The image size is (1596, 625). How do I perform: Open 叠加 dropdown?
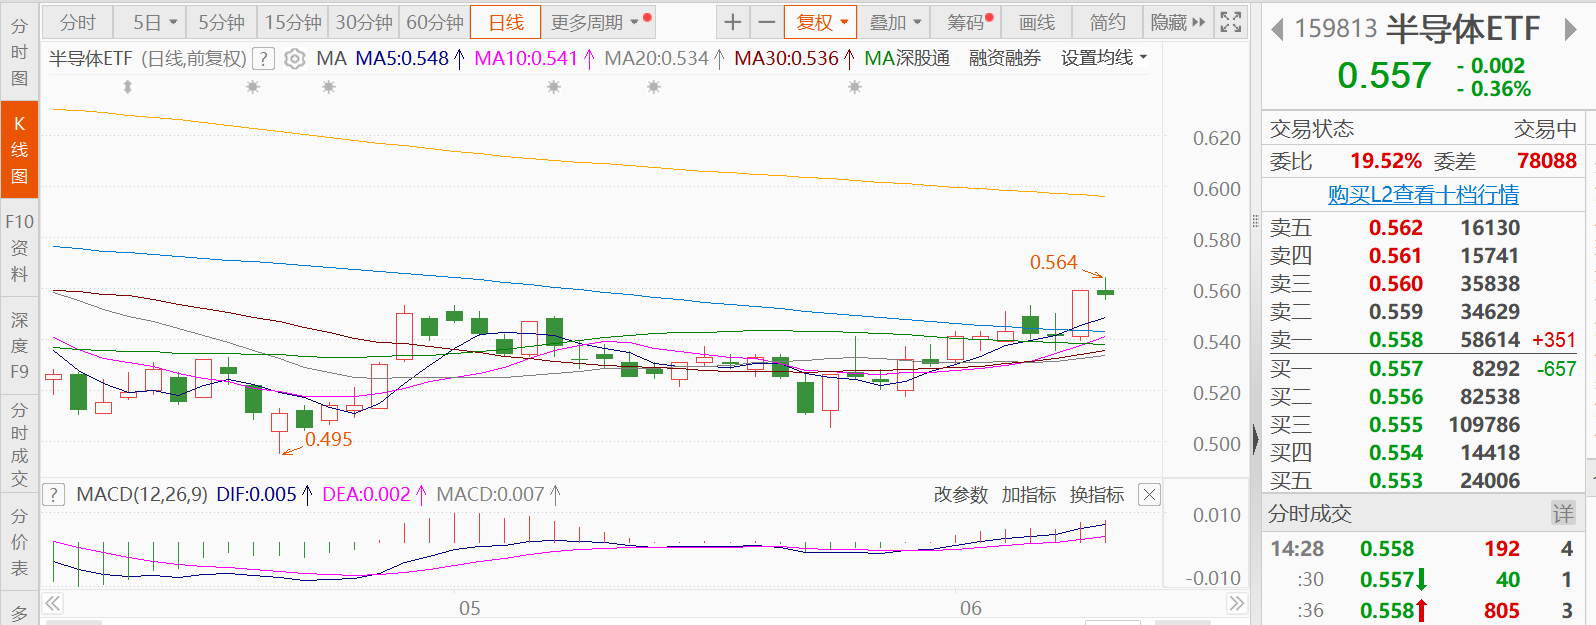[894, 22]
